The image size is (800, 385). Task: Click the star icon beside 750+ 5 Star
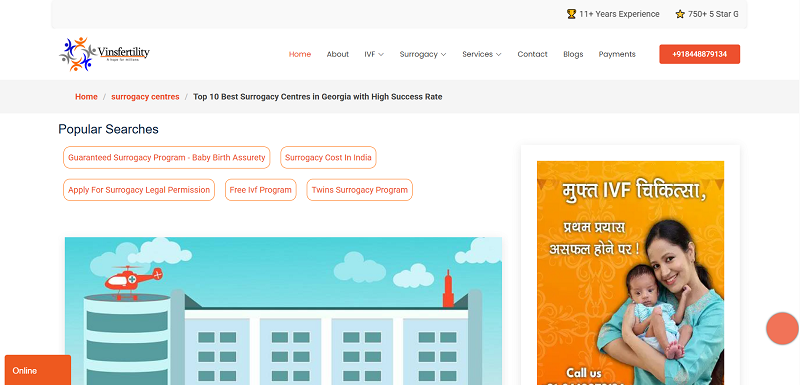tap(680, 14)
